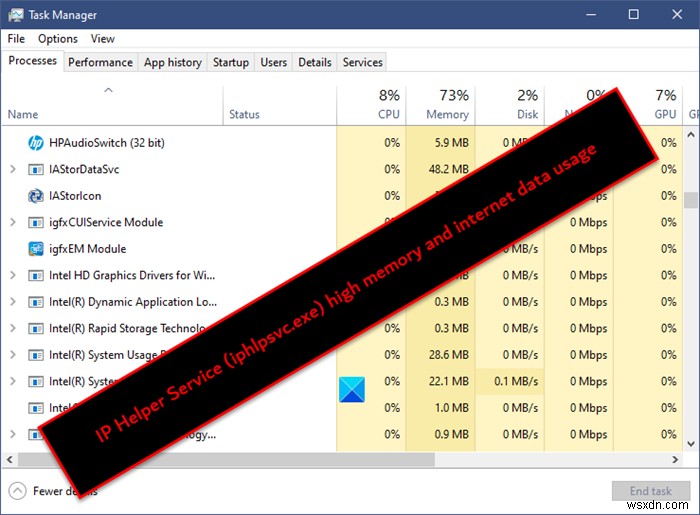Viewport: 700px width, 515px height.
Task: Switch to the Startup tab
Action: [x=231, y=62]
